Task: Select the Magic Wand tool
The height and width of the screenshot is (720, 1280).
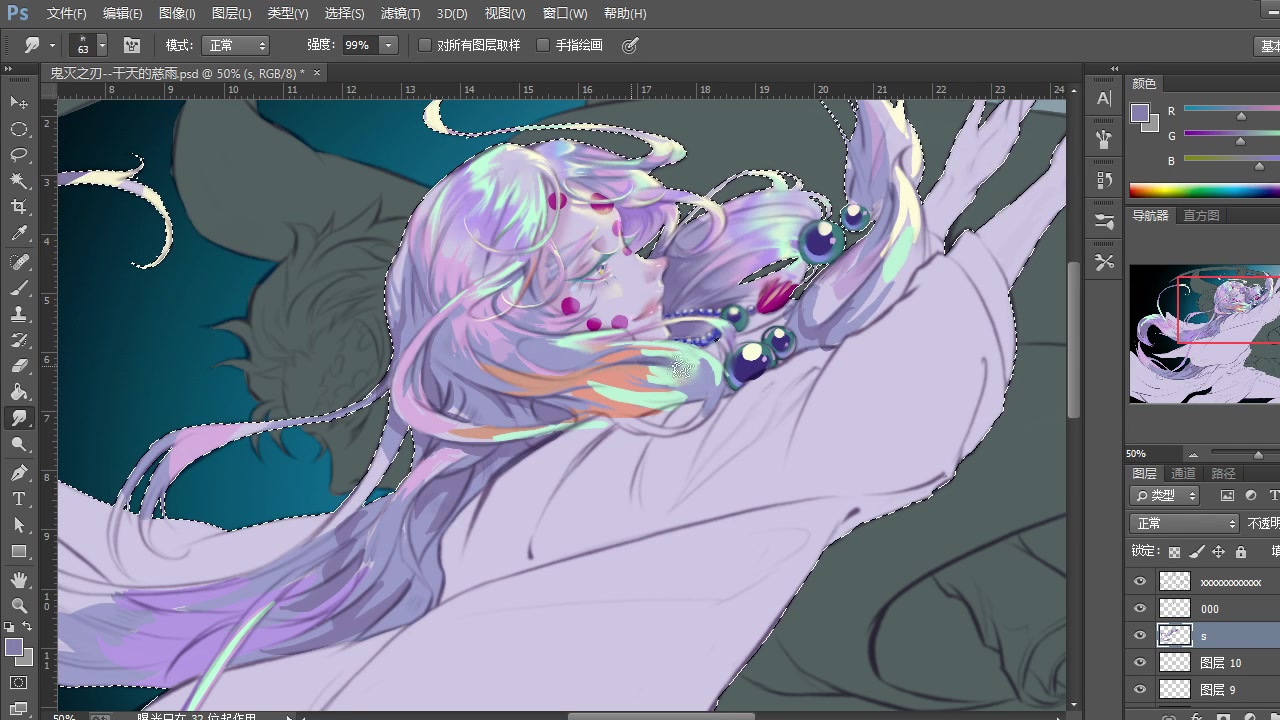Action: [x=19, y=181]
